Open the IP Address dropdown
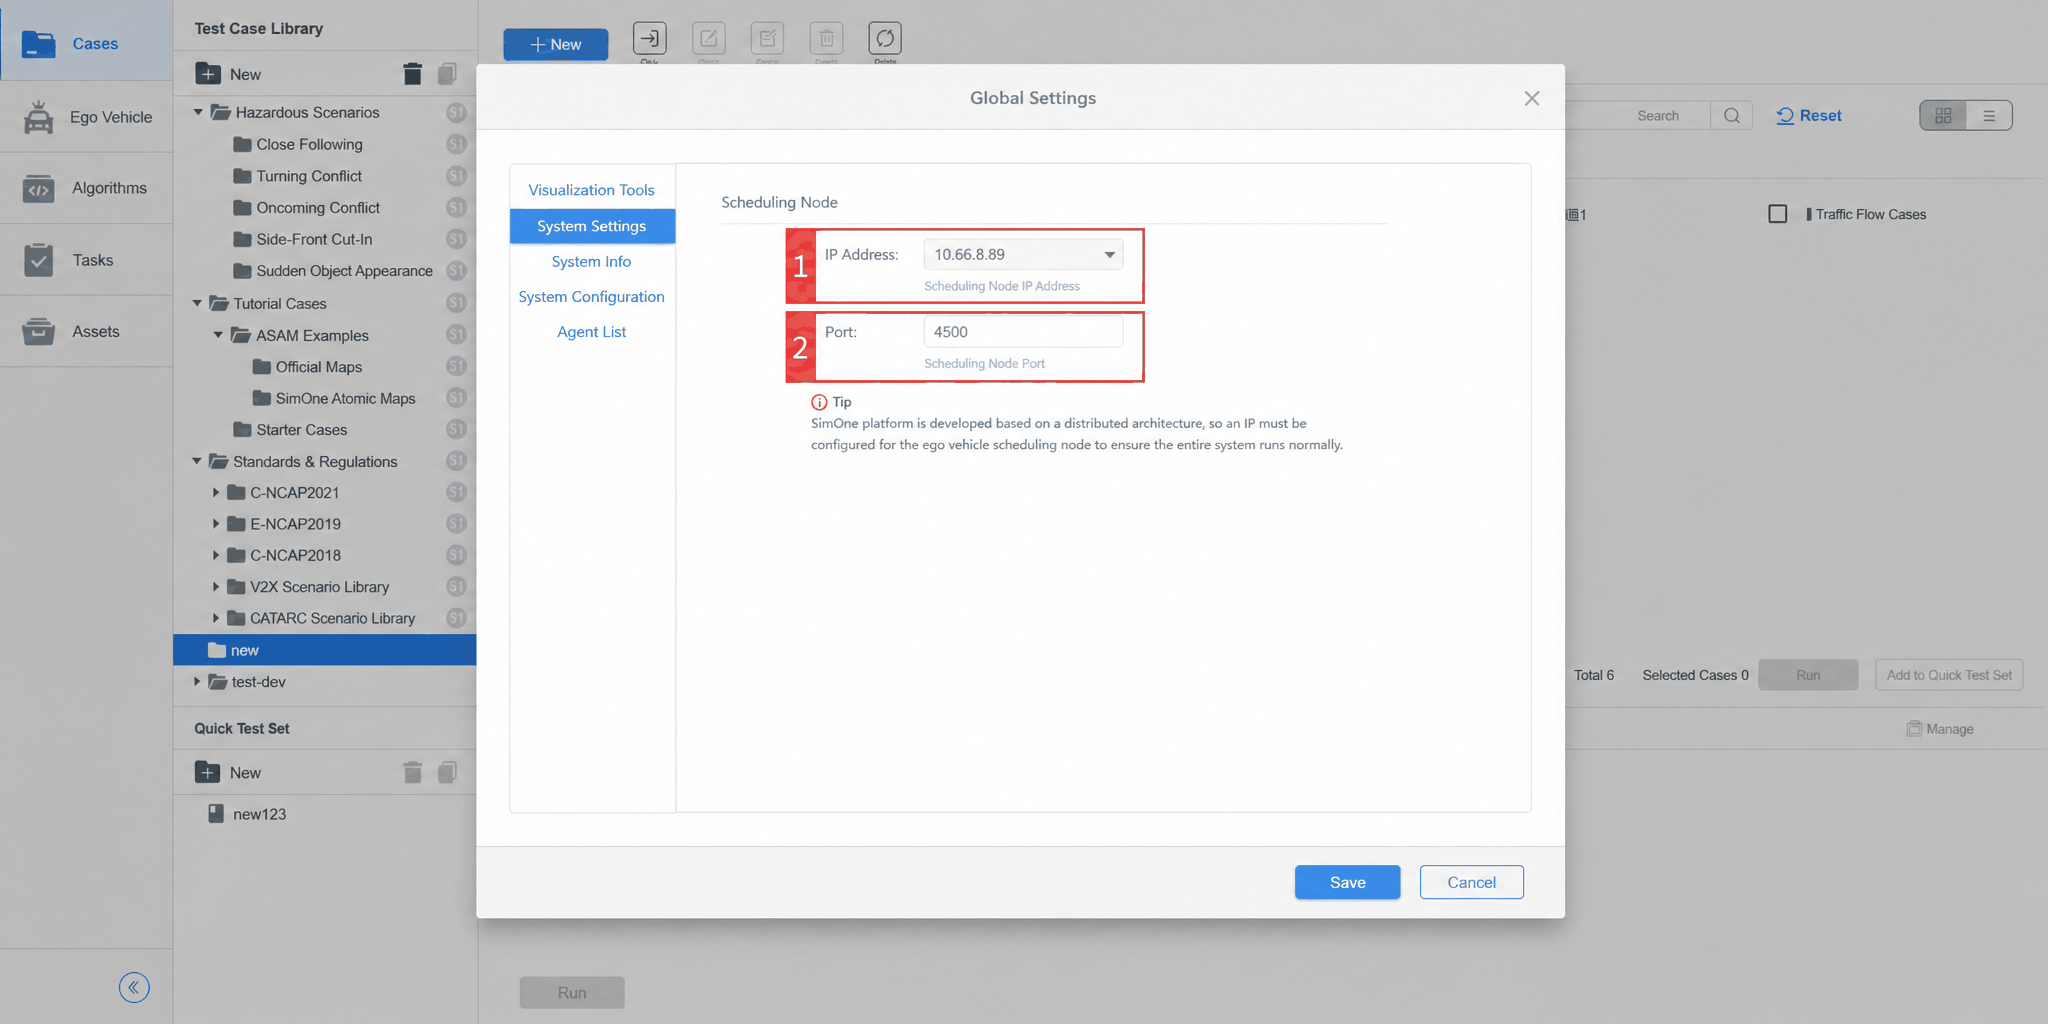This screenshot has height=1024, width=2048. click(x=1023, y=255)
